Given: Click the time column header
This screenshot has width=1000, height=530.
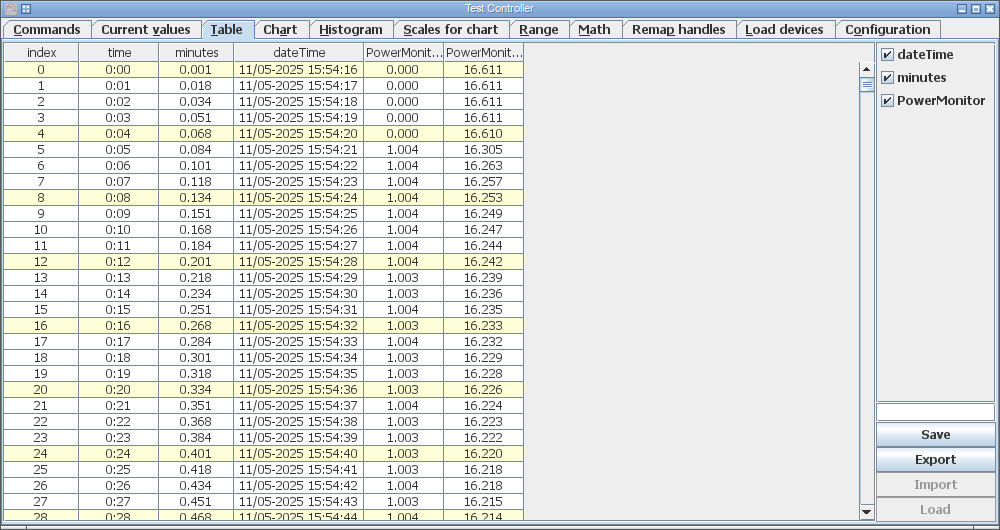Looking at the screenshot, I should tap(119, 53).
